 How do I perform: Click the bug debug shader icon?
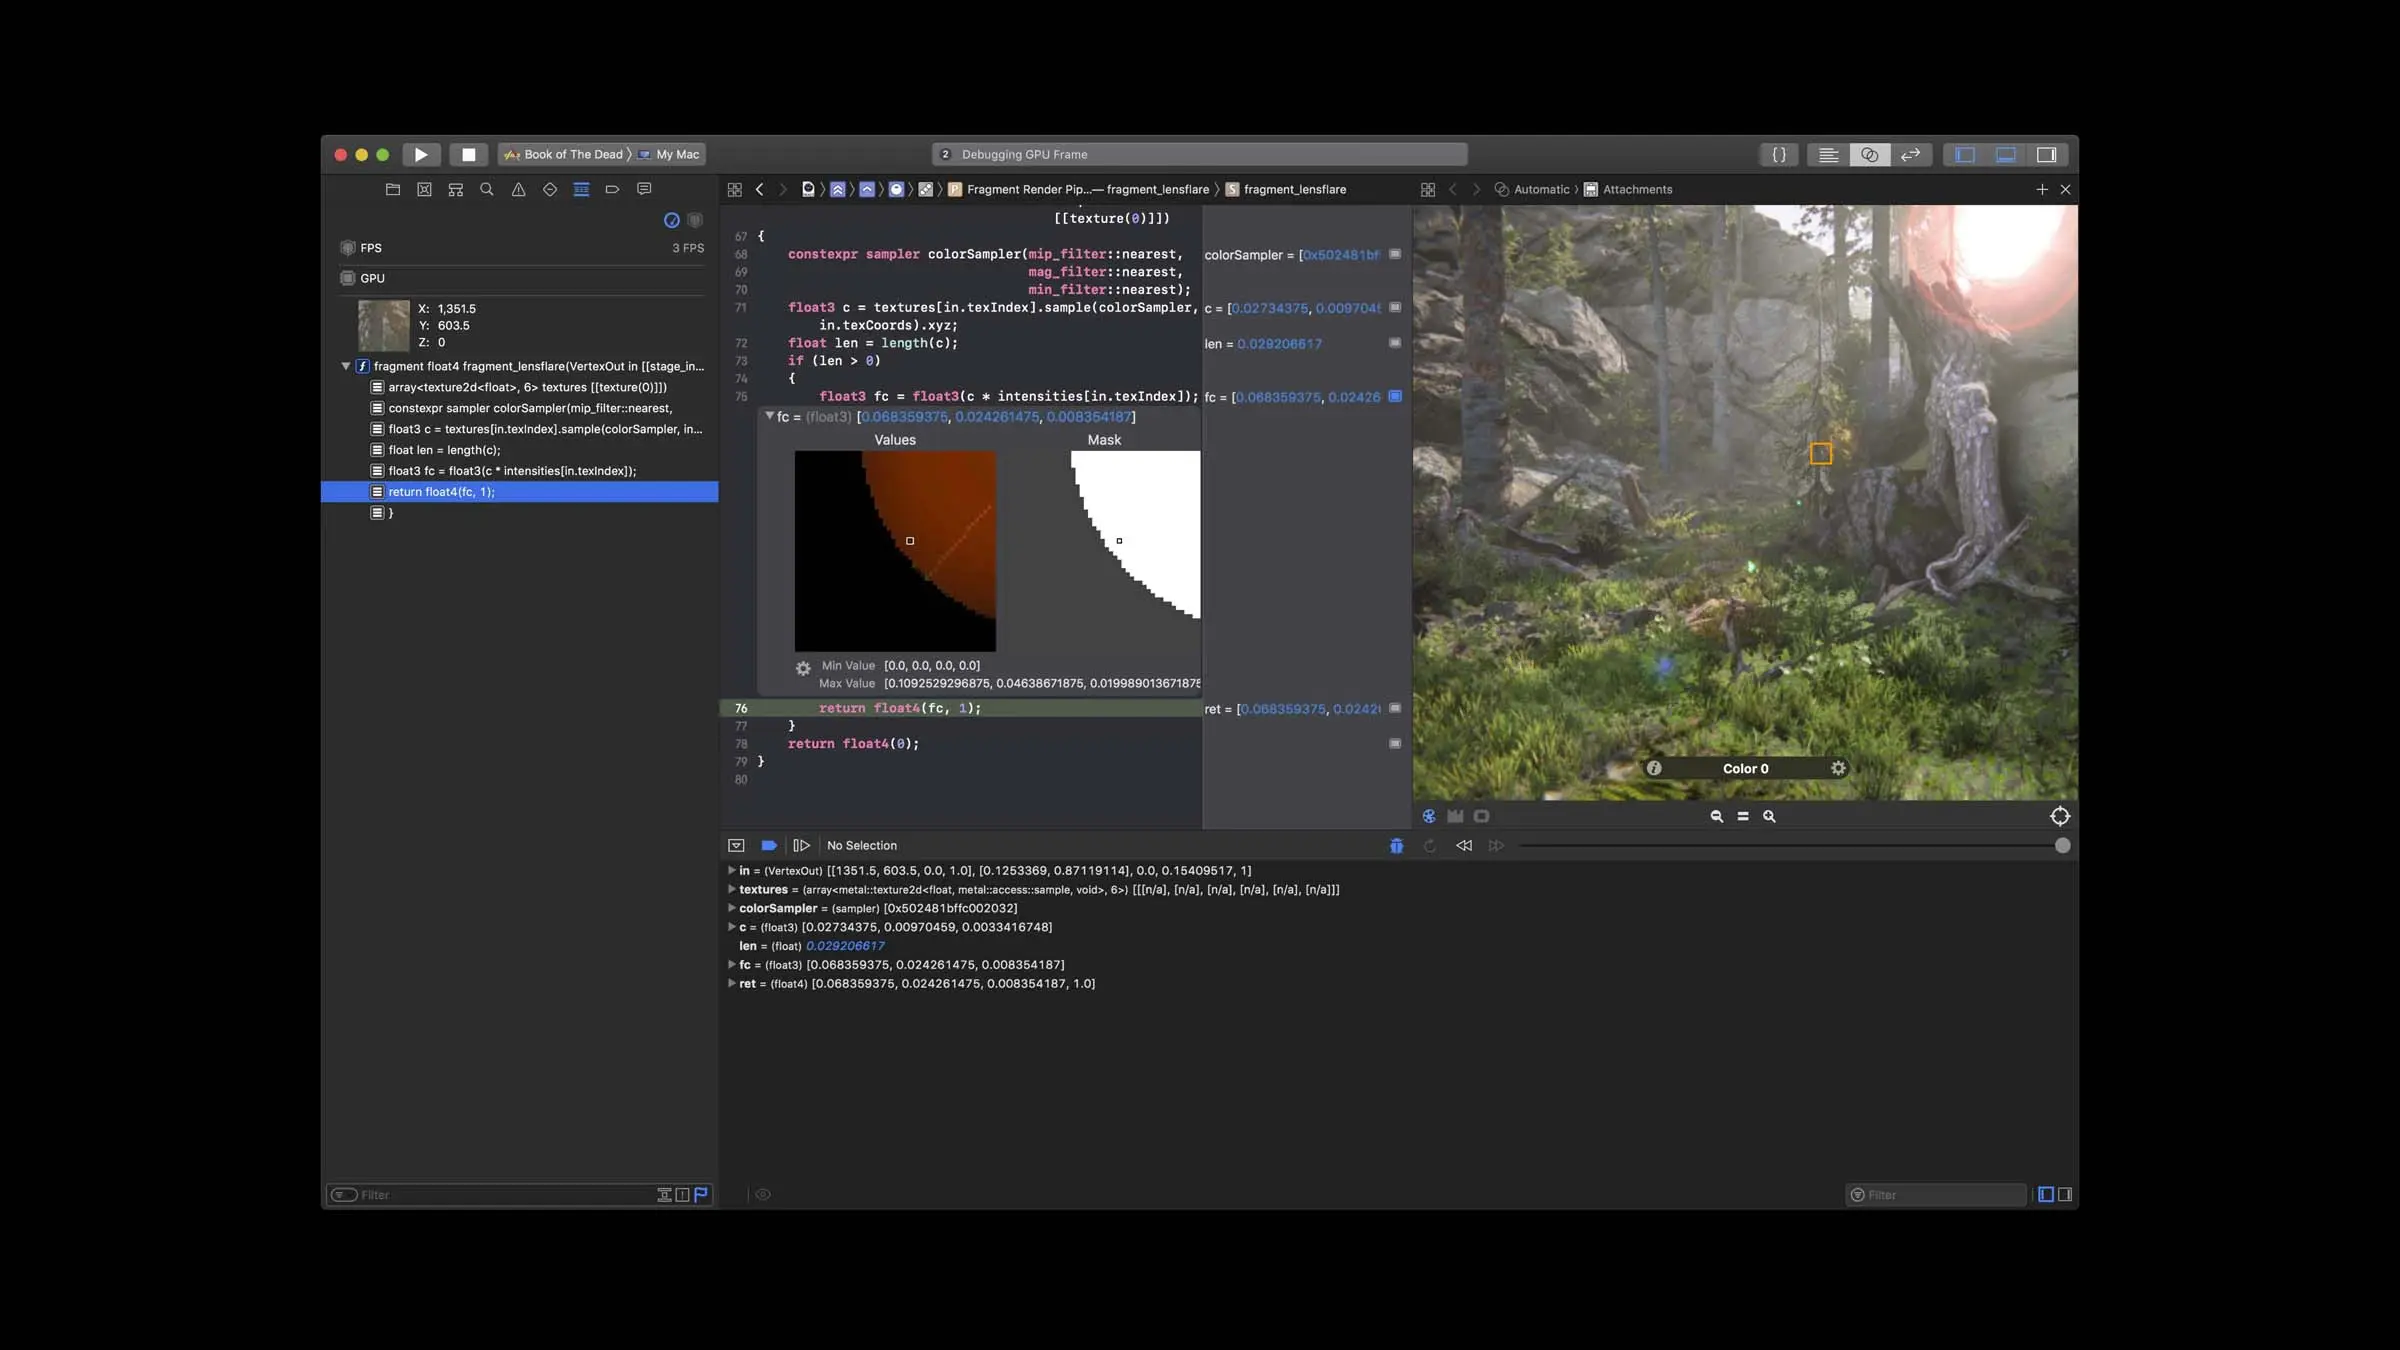(x=1396, y=846)
